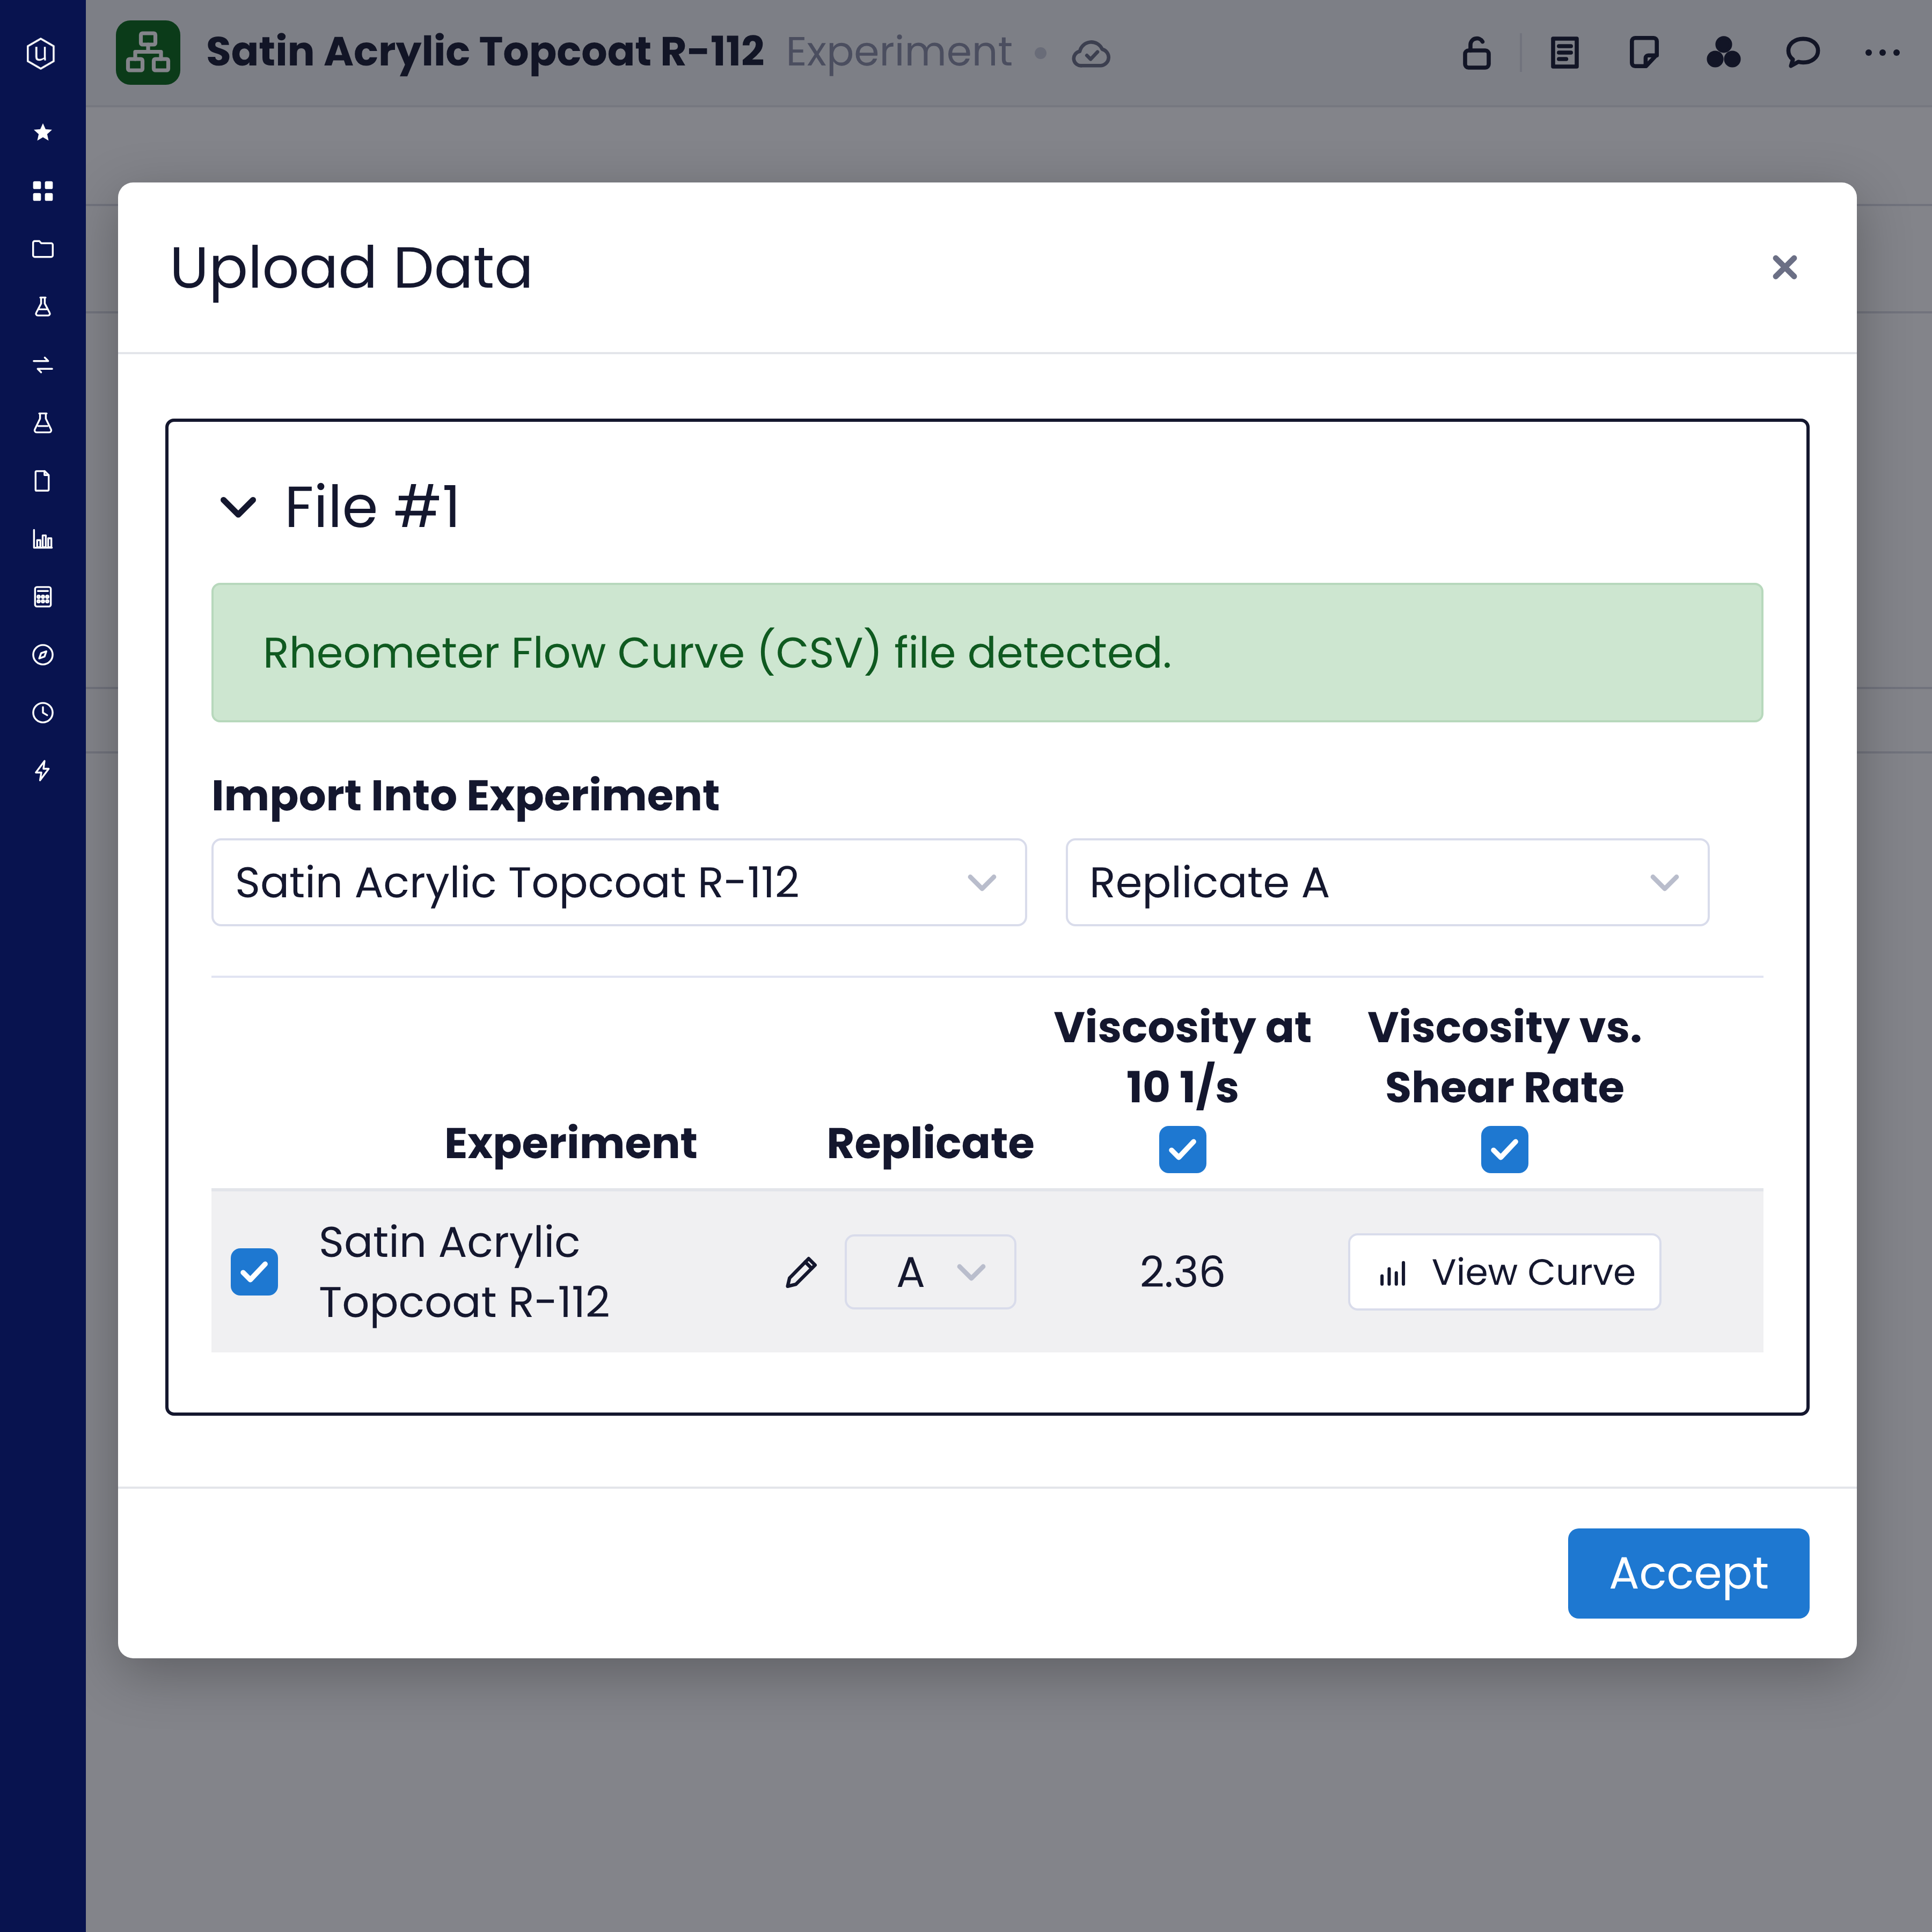Click the 2.36 viscosity value
The image size is (1932, 1932).
point(1182,1272)
